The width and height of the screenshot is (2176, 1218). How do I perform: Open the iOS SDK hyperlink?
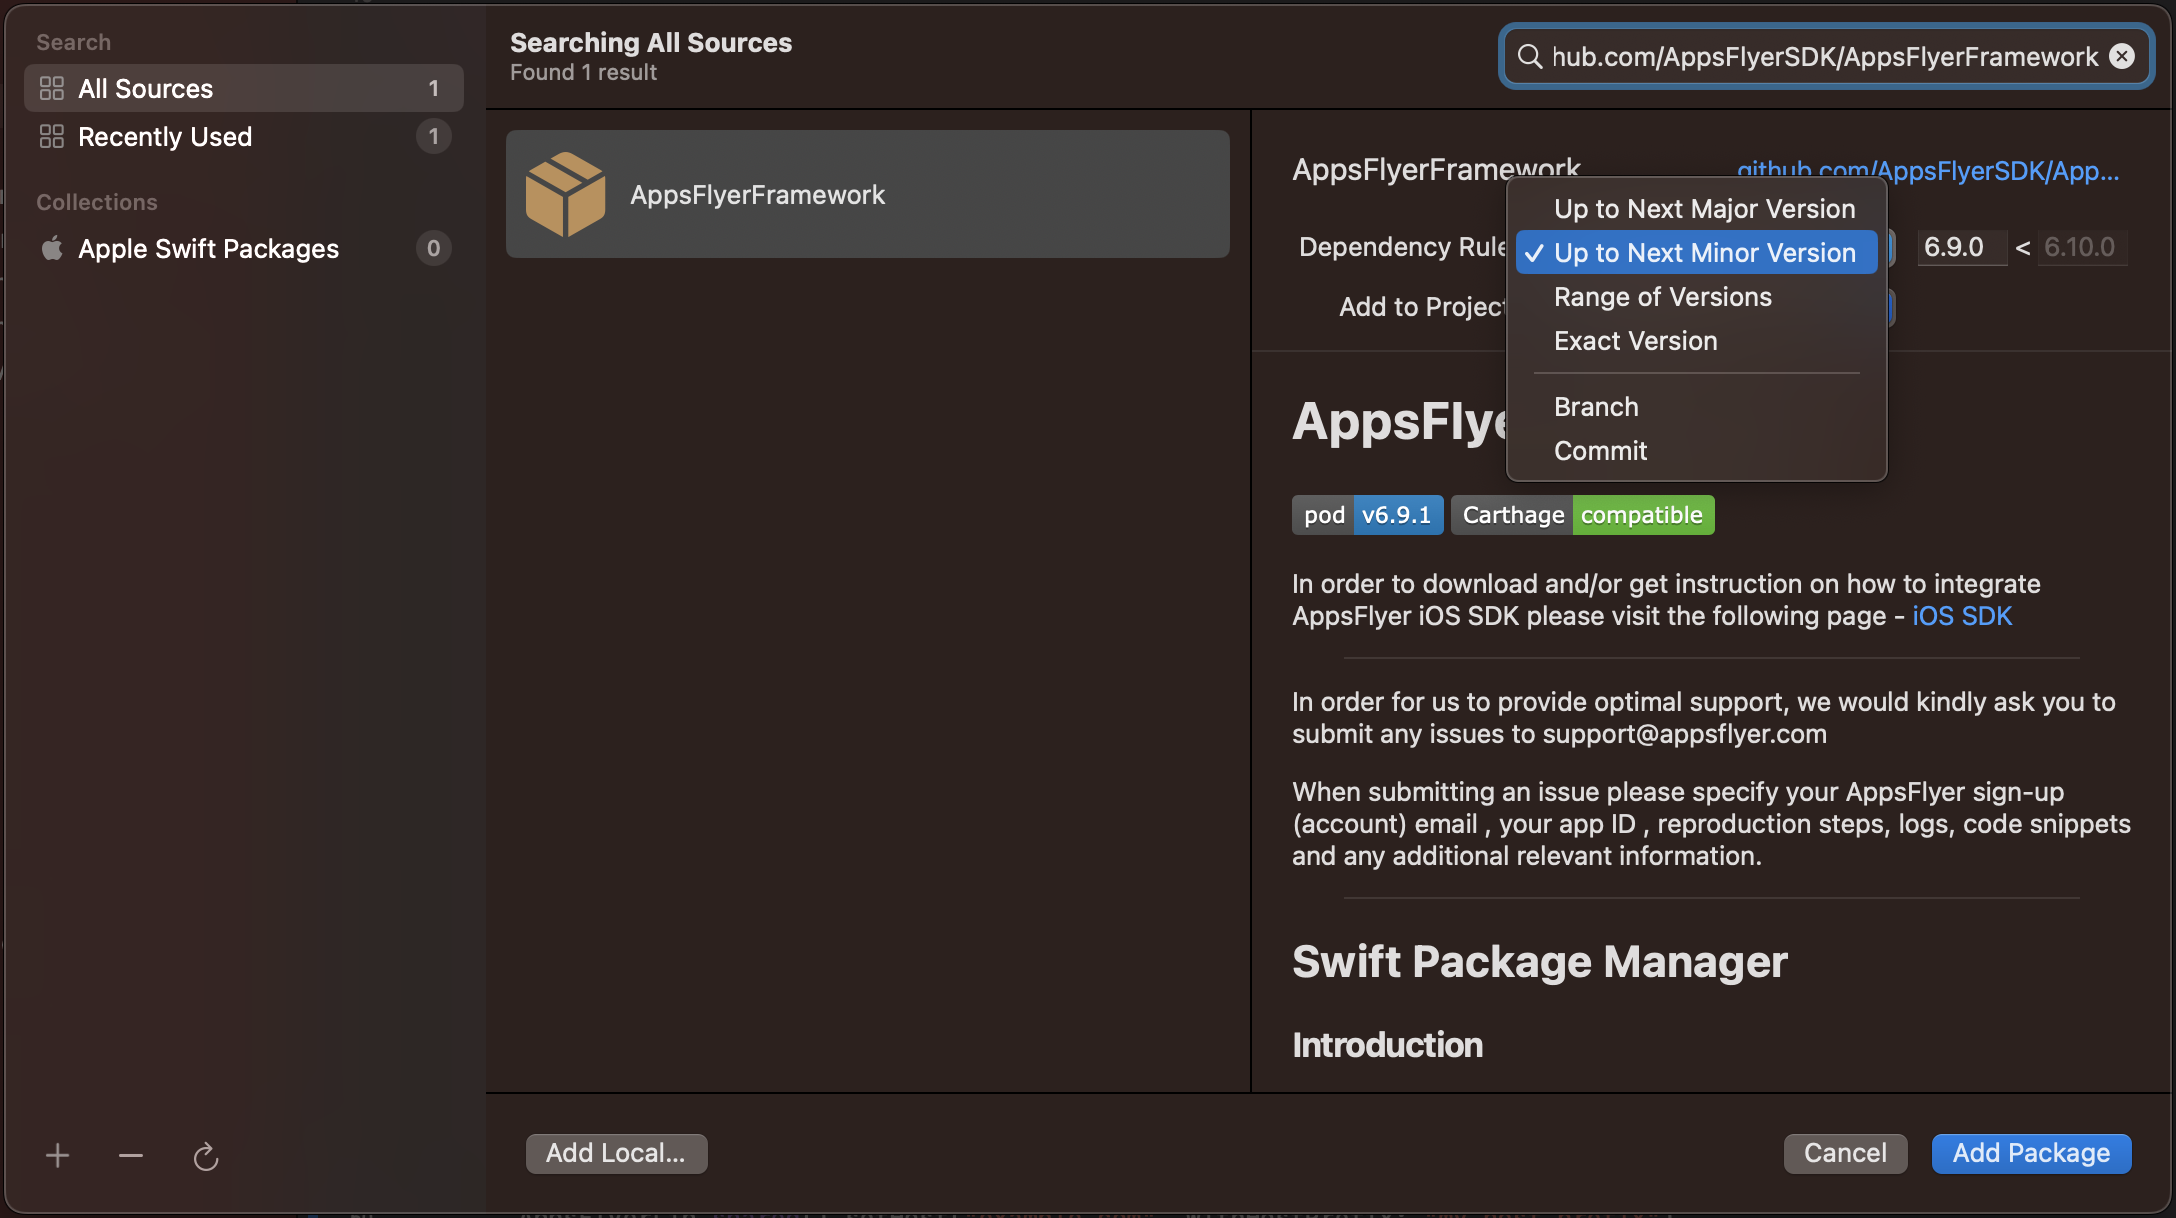pyautogui.click(x=1962, y=616)
